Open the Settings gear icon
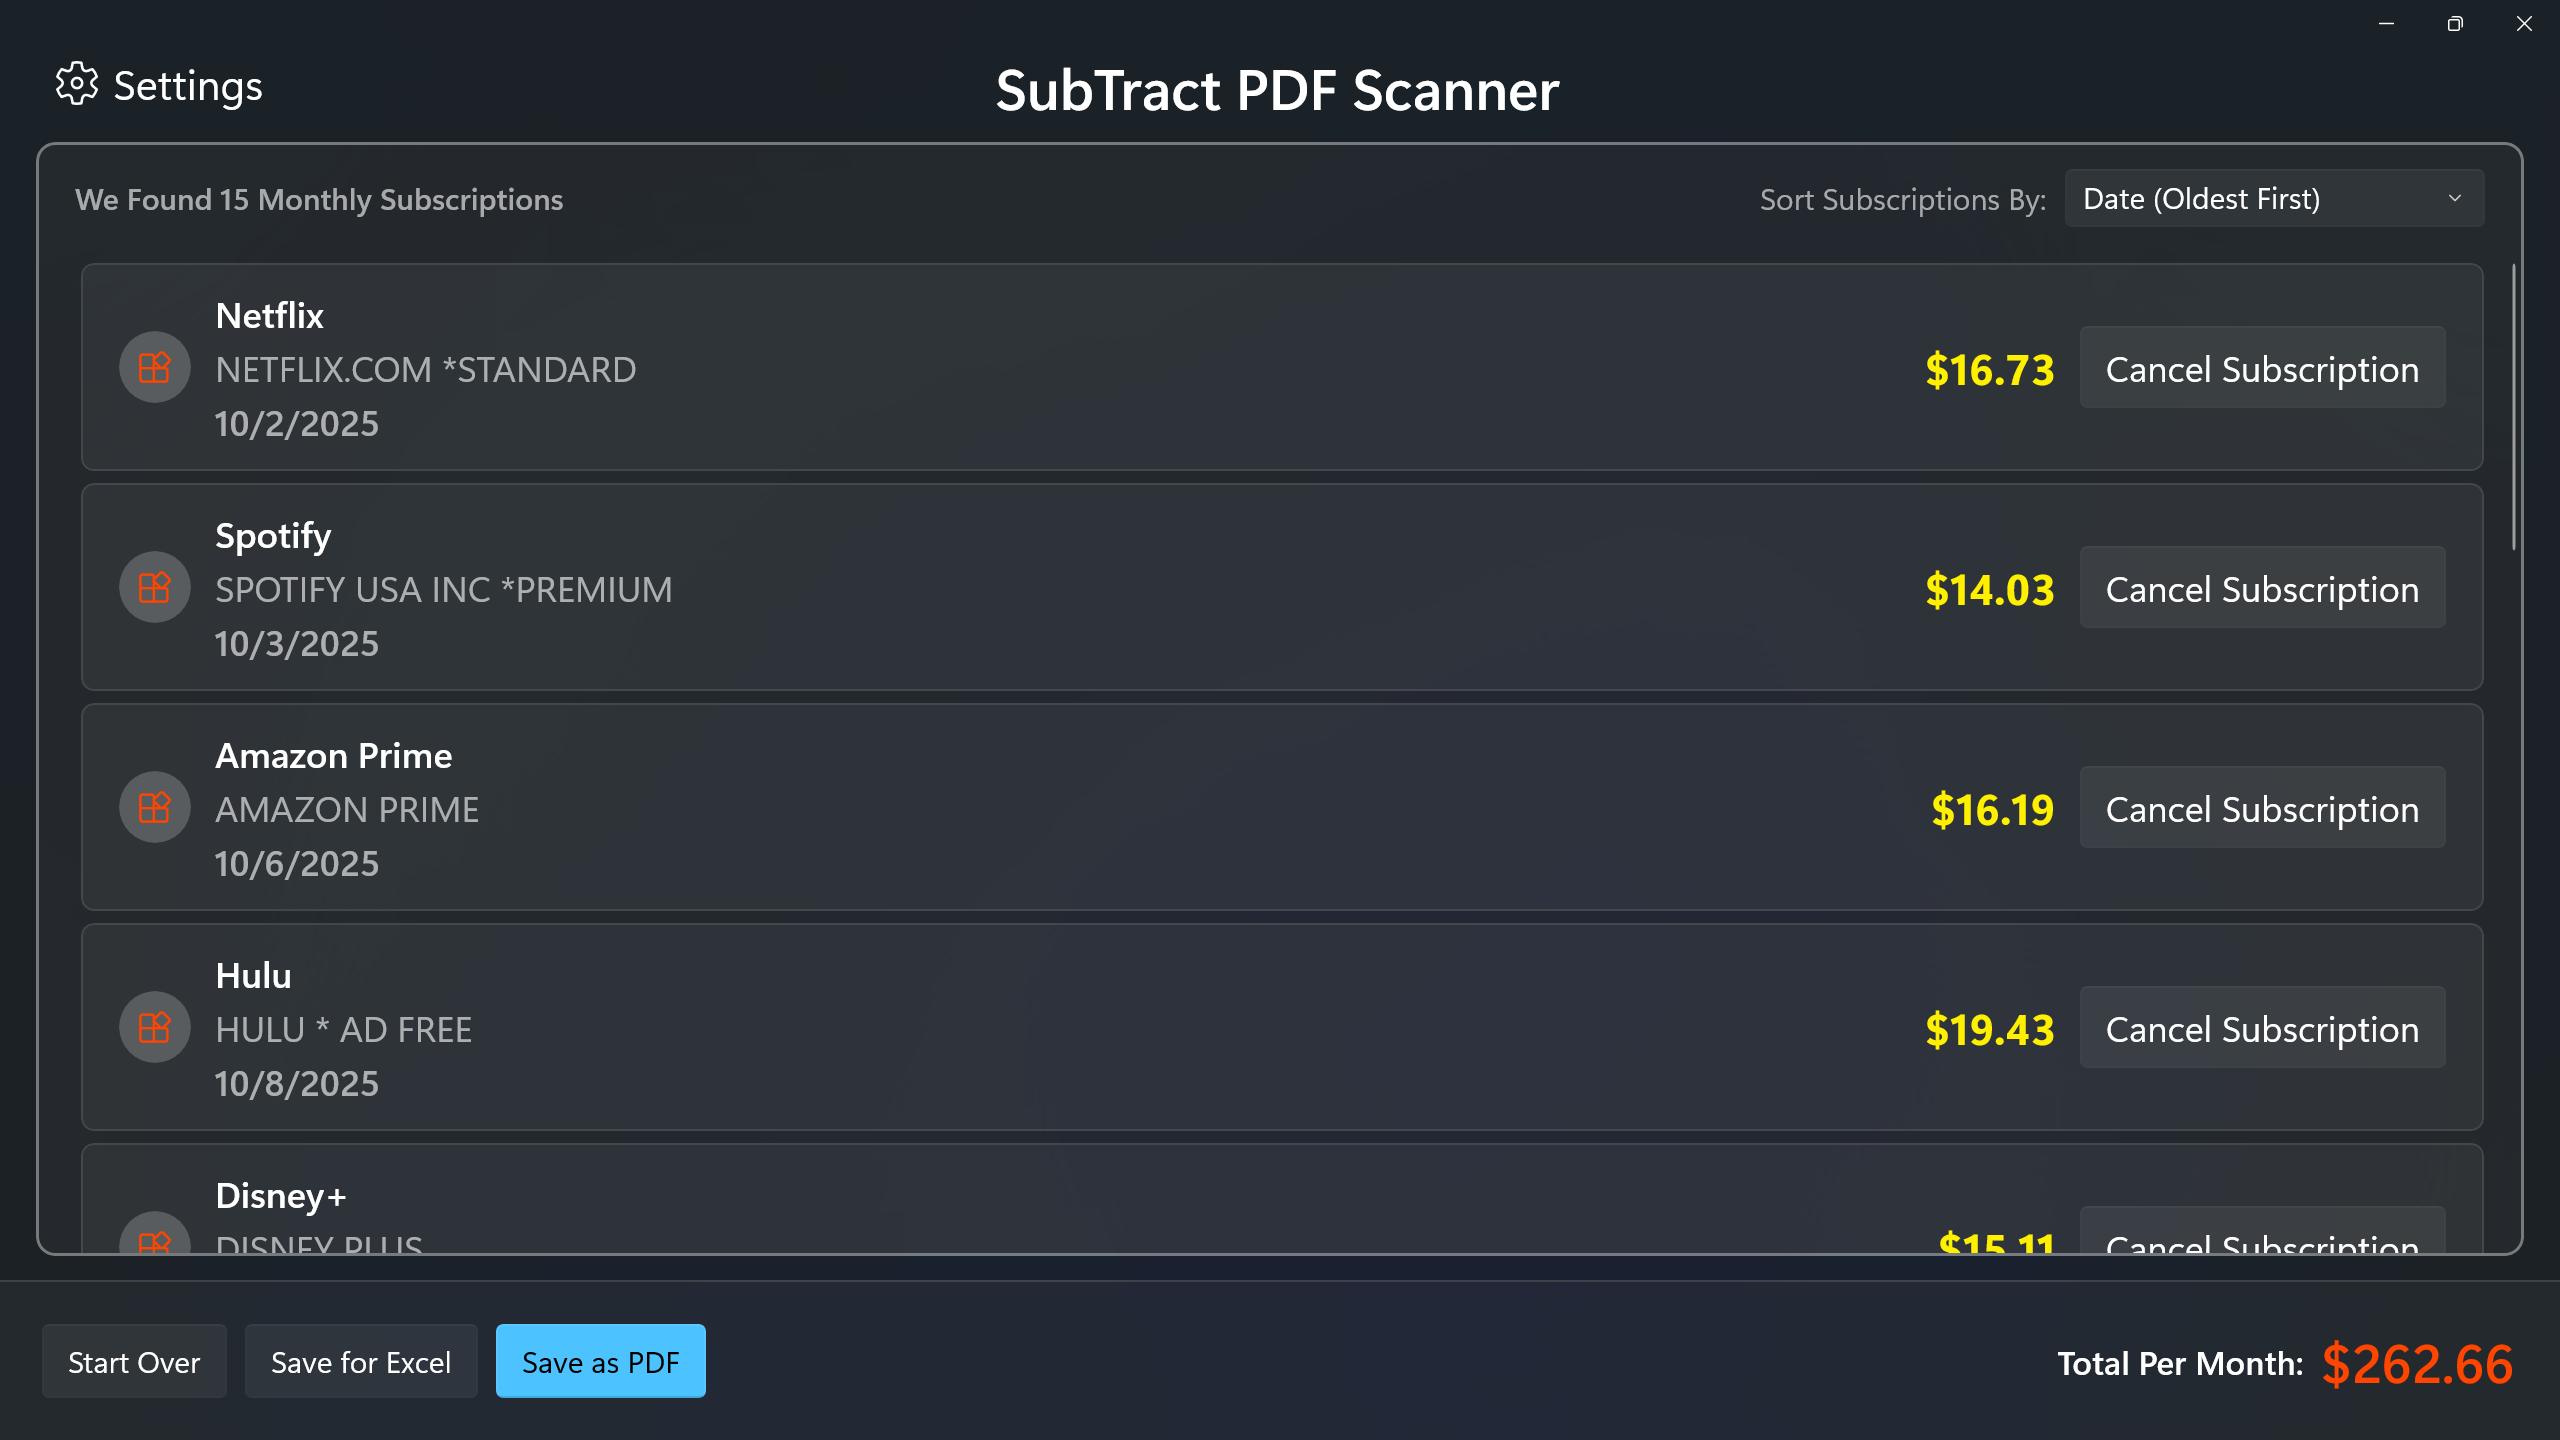This screenshot has width=2560, height=1440. (x=78, y=86)
